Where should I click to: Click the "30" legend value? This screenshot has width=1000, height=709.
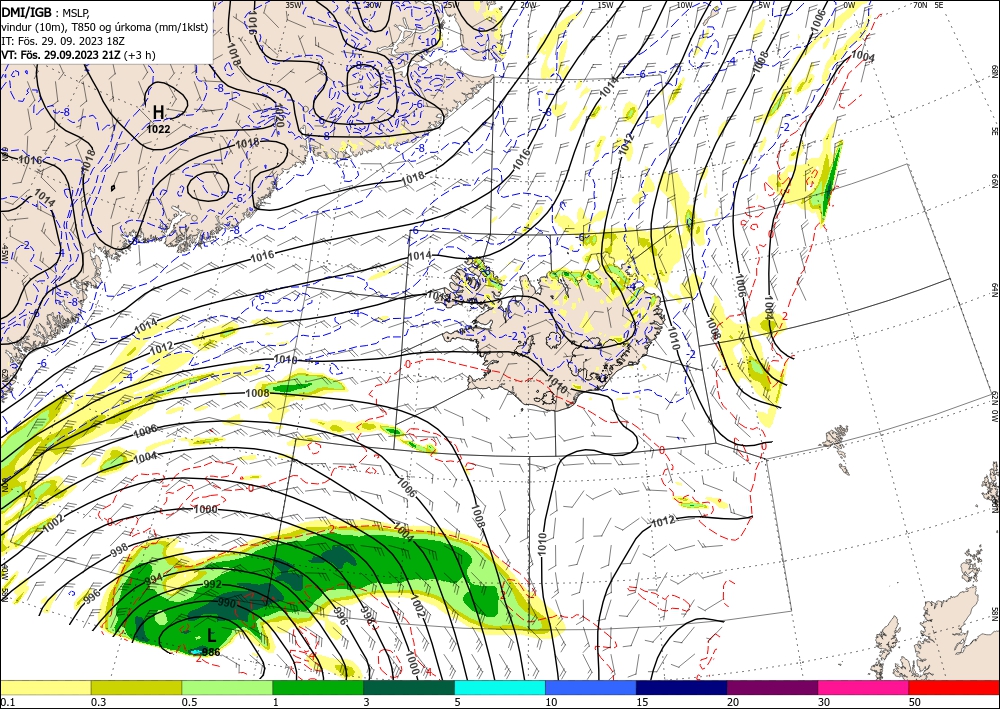824,702
